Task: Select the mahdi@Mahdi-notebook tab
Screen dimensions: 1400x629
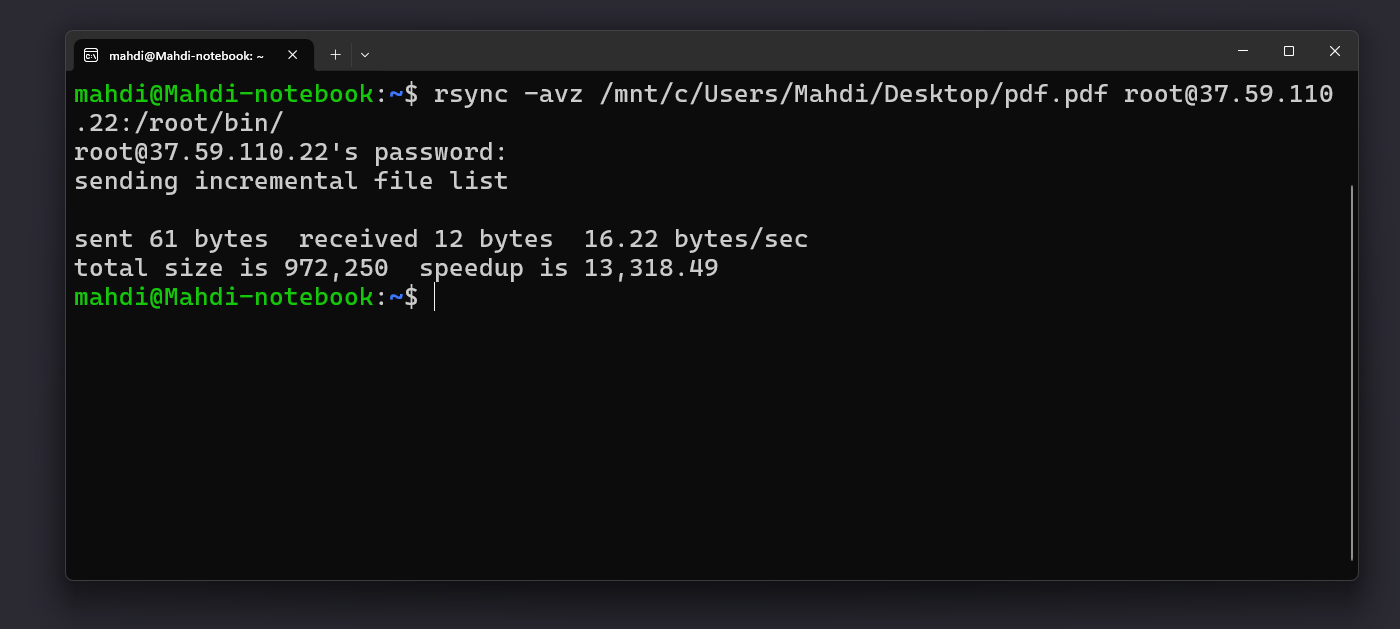Action: pos(186,56)
